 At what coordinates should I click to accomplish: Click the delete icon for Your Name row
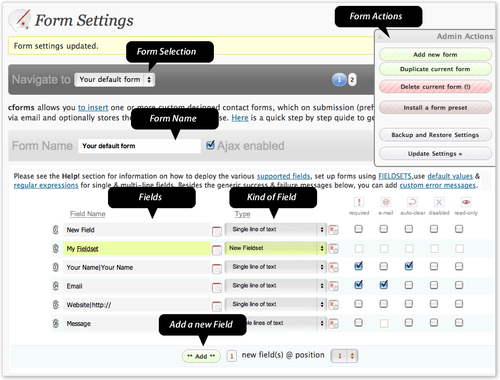334,267
